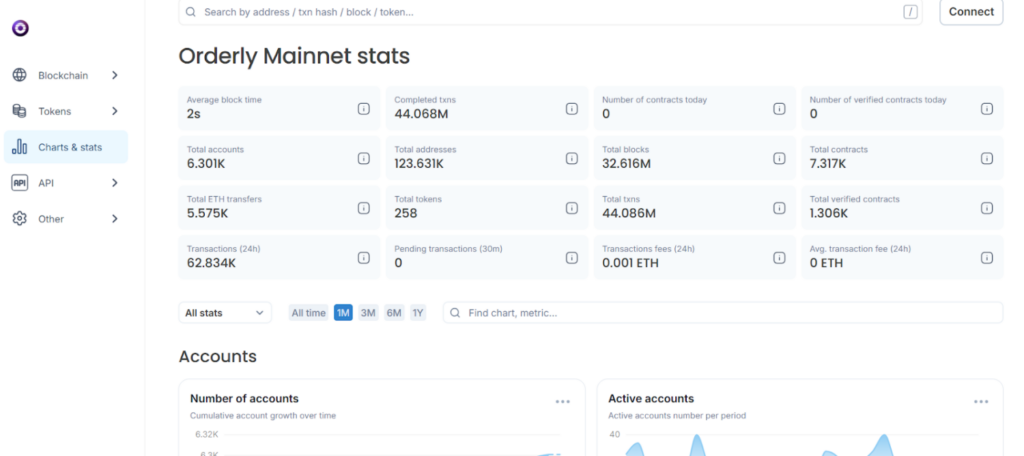Open Number of accounts chart options menu
The image size is (1024, 456).
563,402
